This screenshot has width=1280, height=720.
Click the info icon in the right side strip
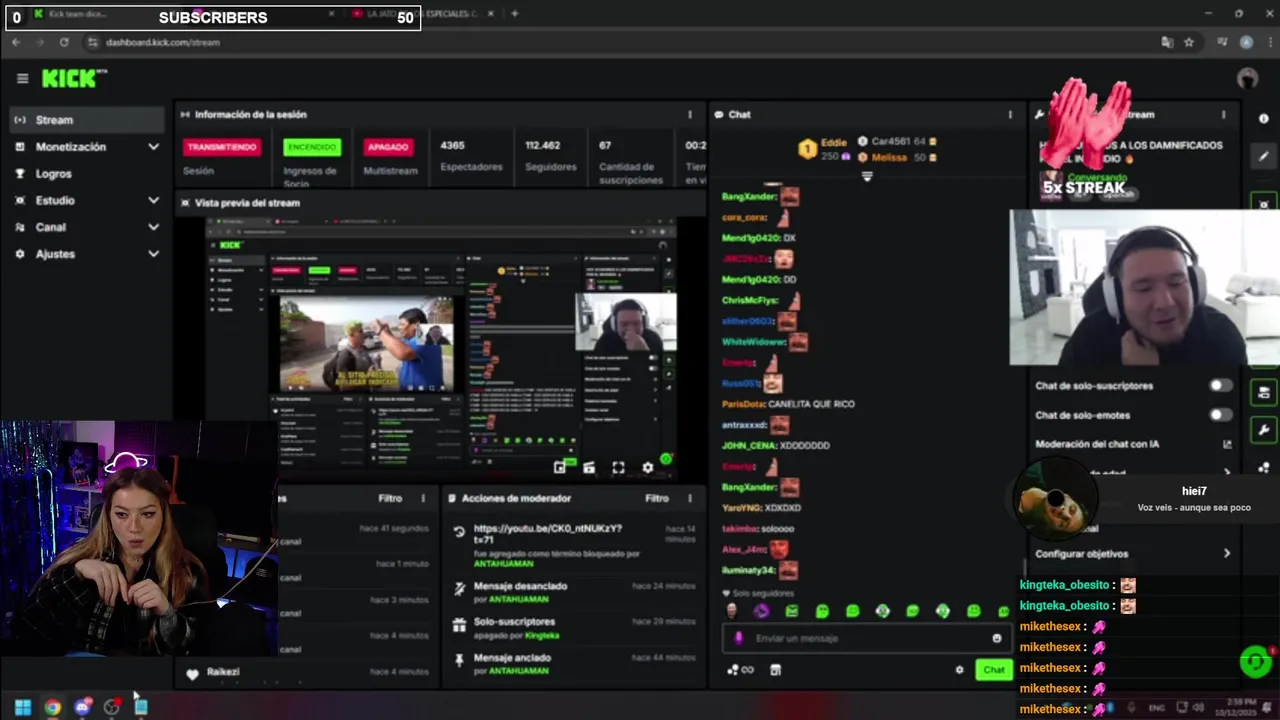(x=1264, y=118)
